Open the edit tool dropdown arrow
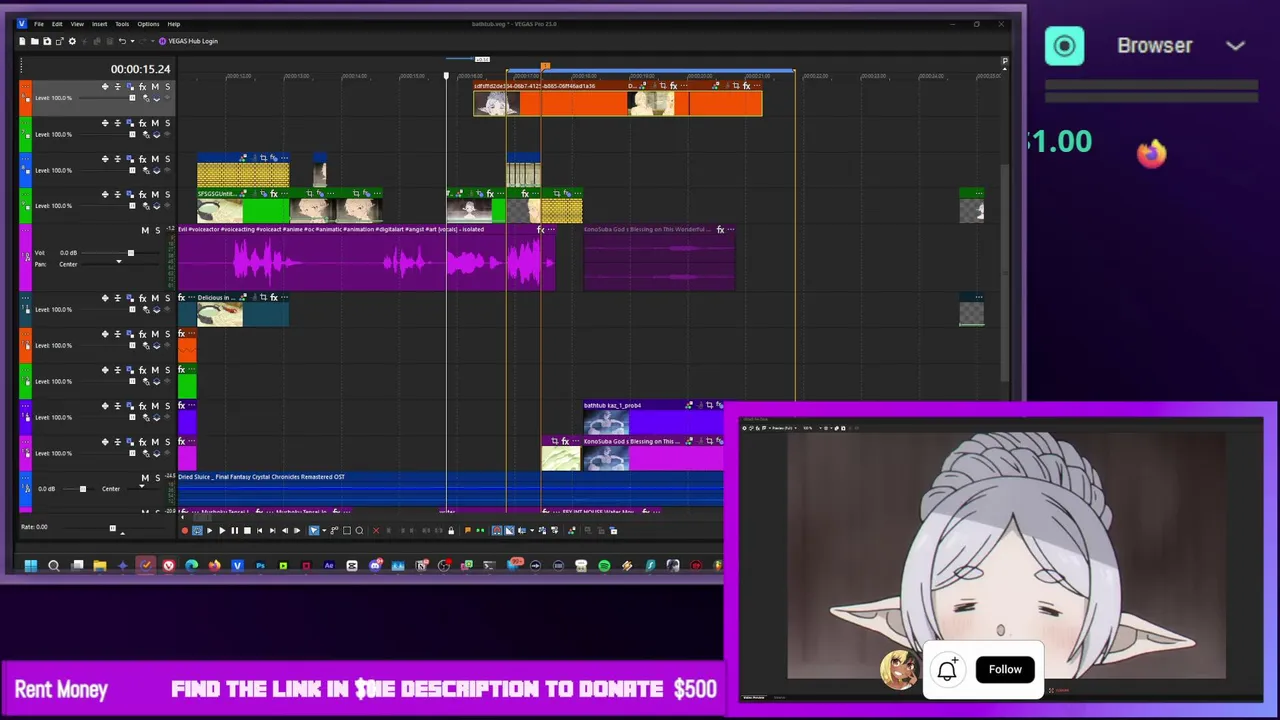The image size is (1280, 720). tap(324, 530)
